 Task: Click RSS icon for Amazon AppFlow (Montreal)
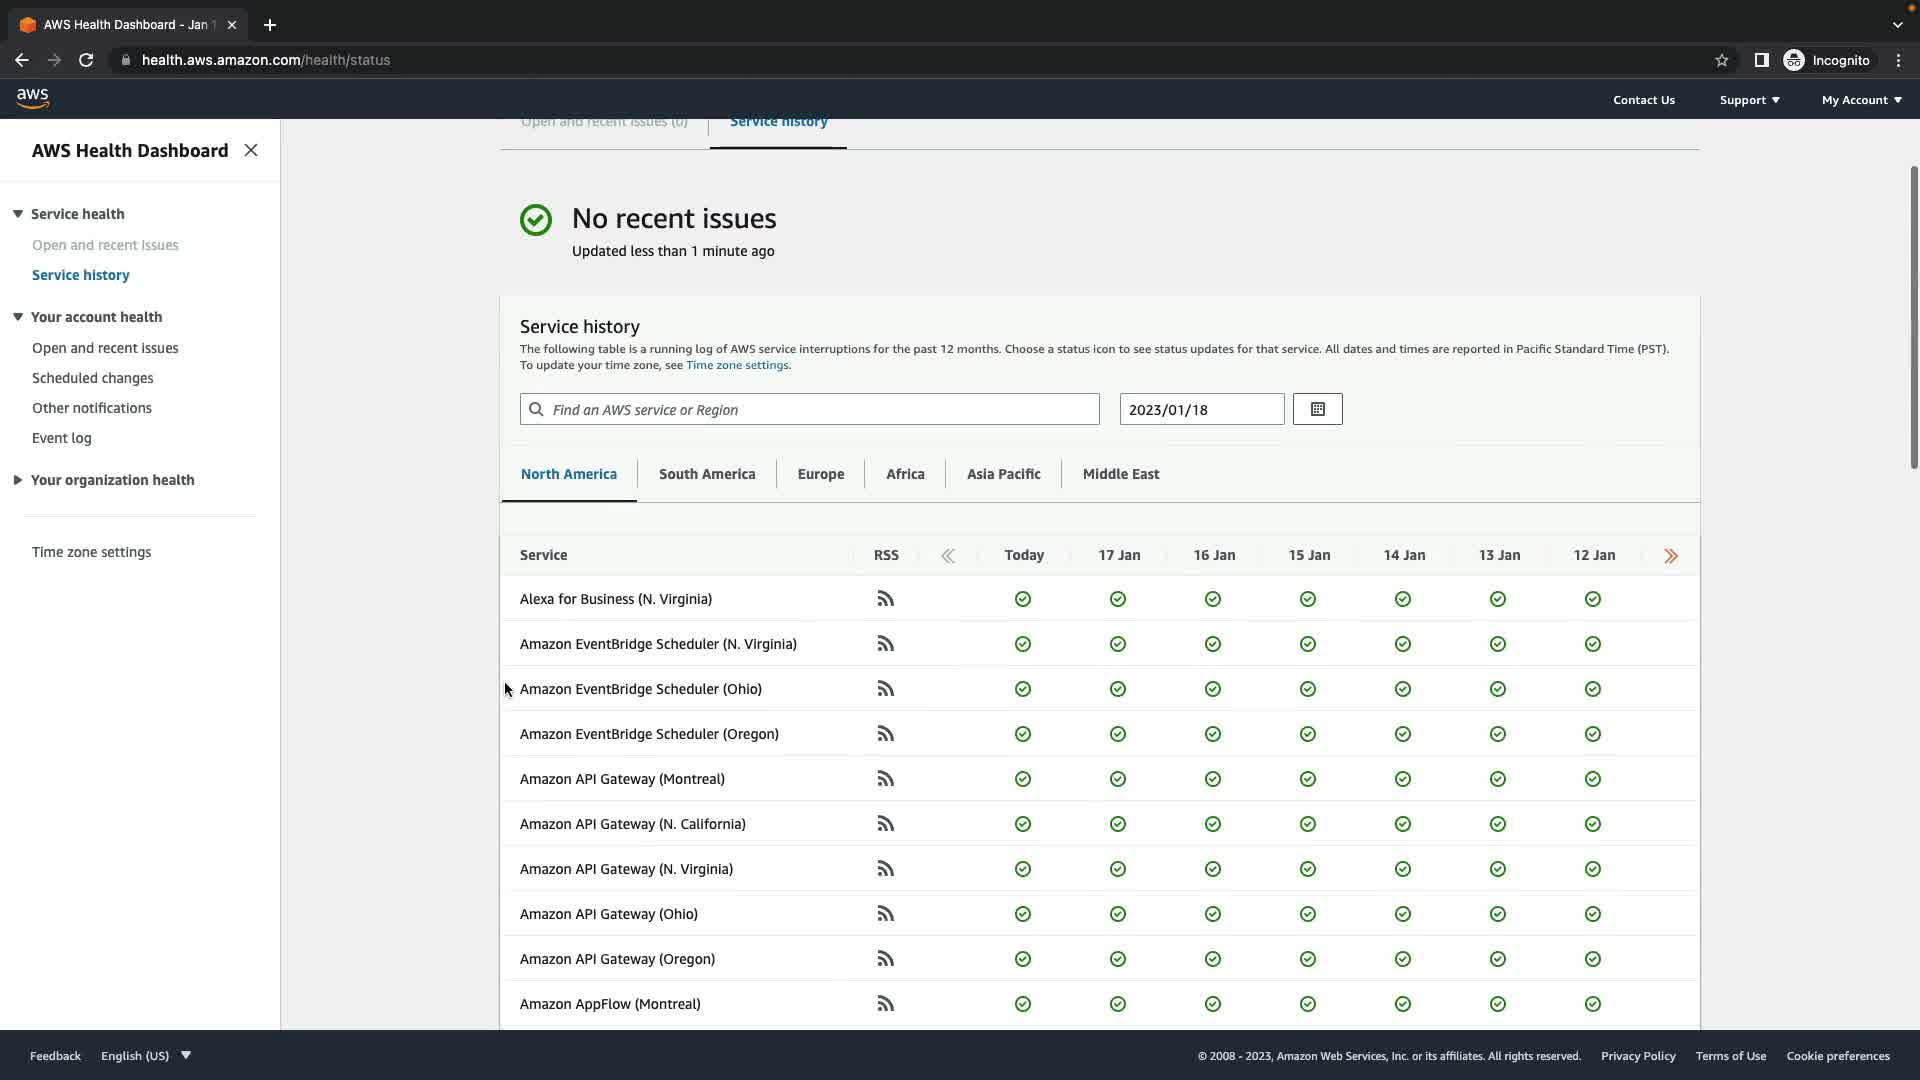coord(885,1004)
